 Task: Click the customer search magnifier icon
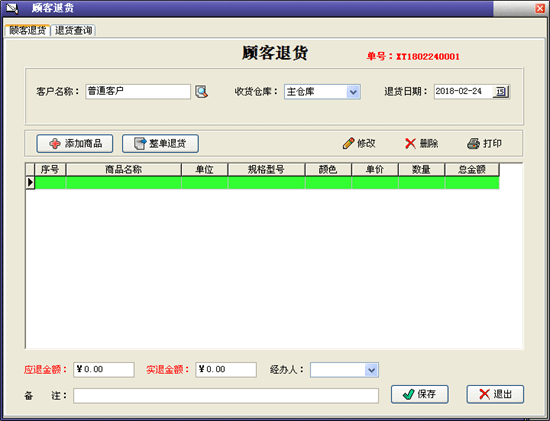coord(201,92)
